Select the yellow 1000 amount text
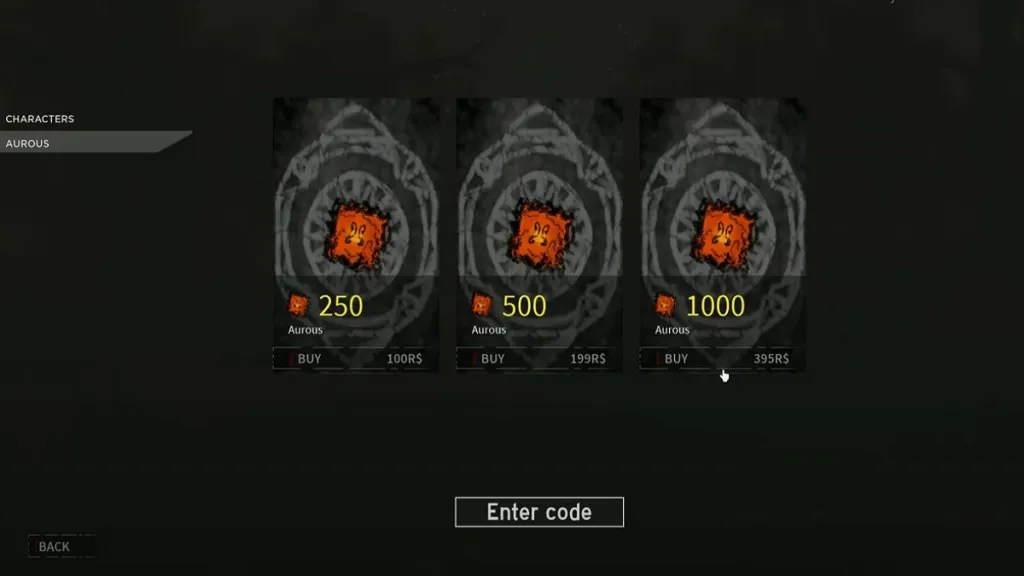1024x576 pixels. tap(715, 306)
